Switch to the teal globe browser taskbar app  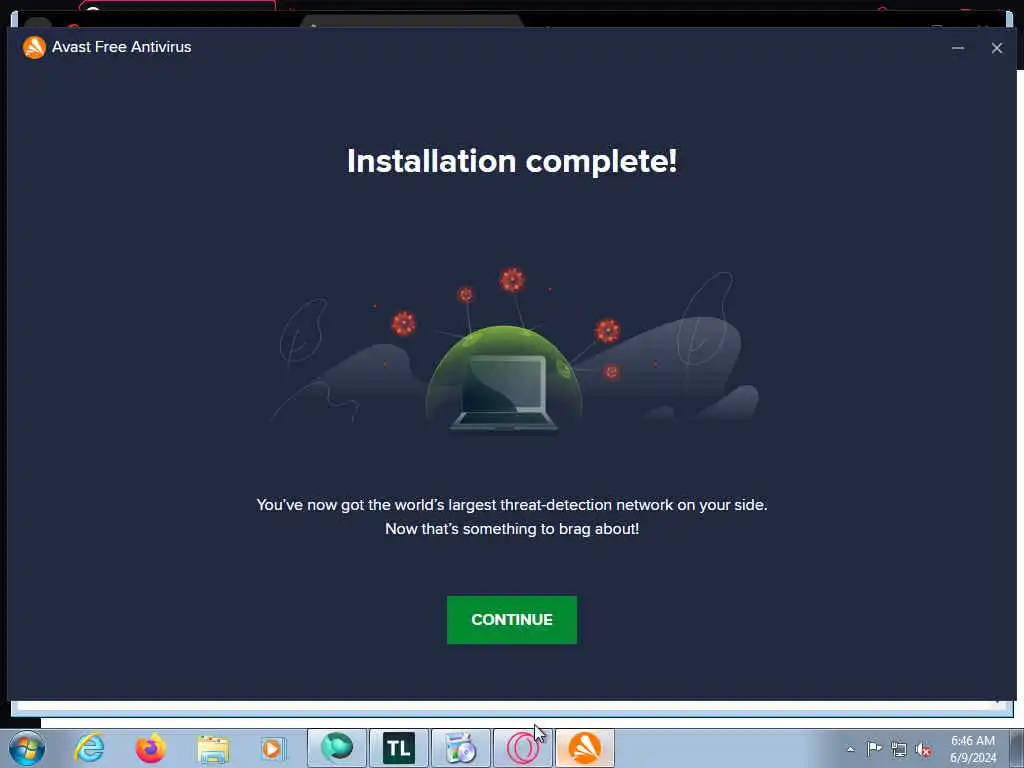click(x=337, y=748)
